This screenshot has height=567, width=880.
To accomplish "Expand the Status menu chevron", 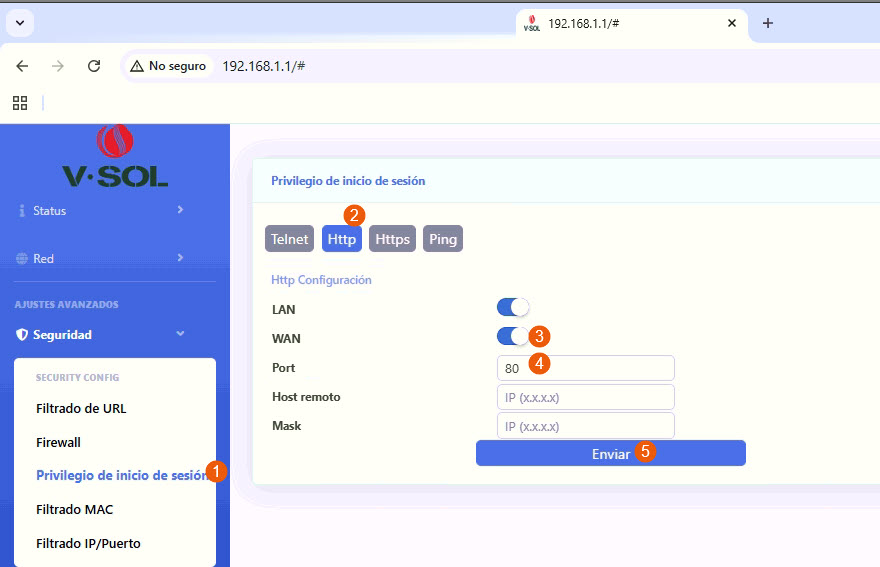I will [180, 210].
